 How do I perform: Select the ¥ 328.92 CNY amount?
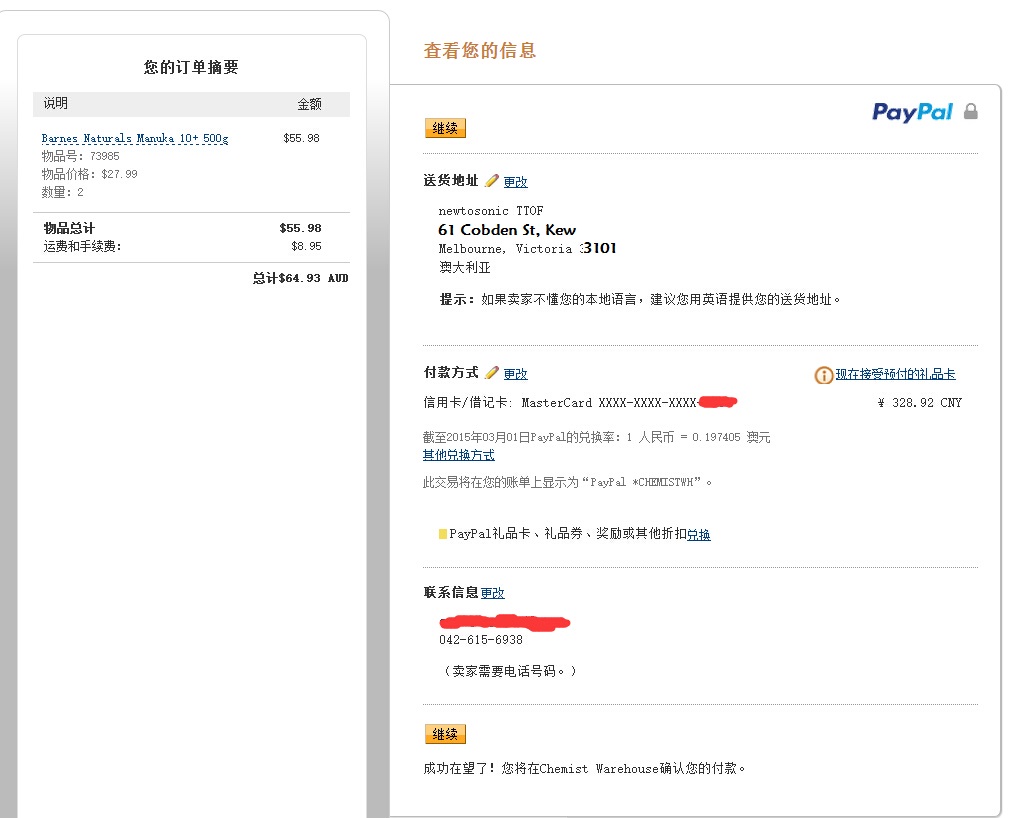tap(919, 403)
